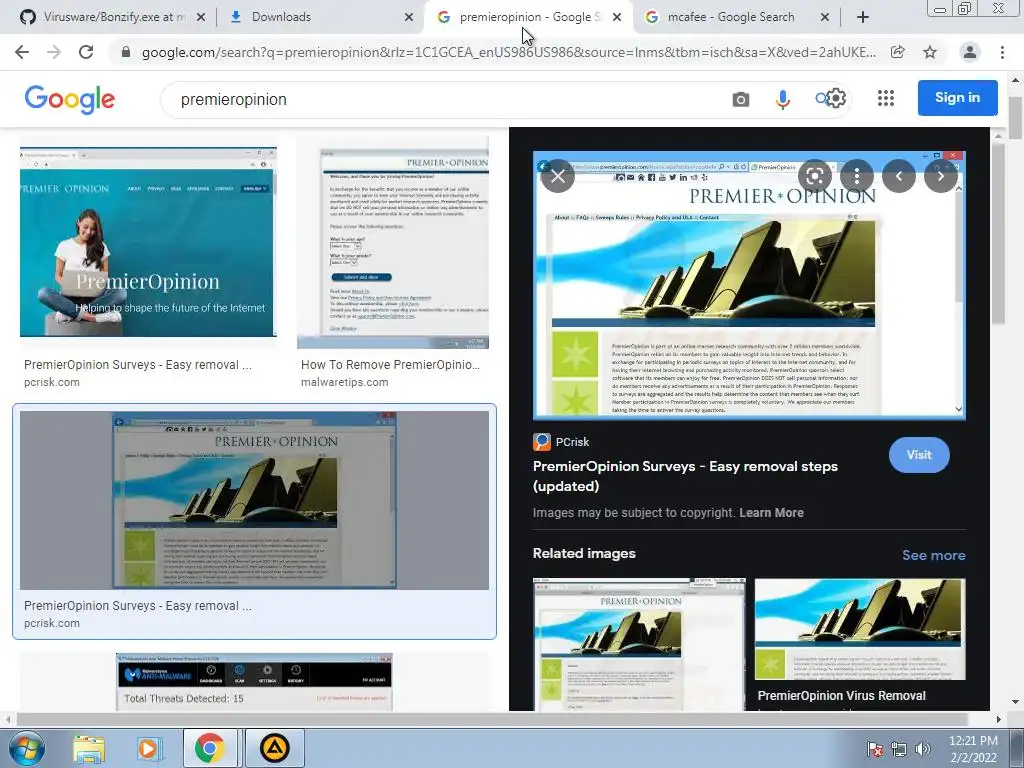
Task: Click the preview panel scrollbar thumb
Action: click(x=998, y=232)
